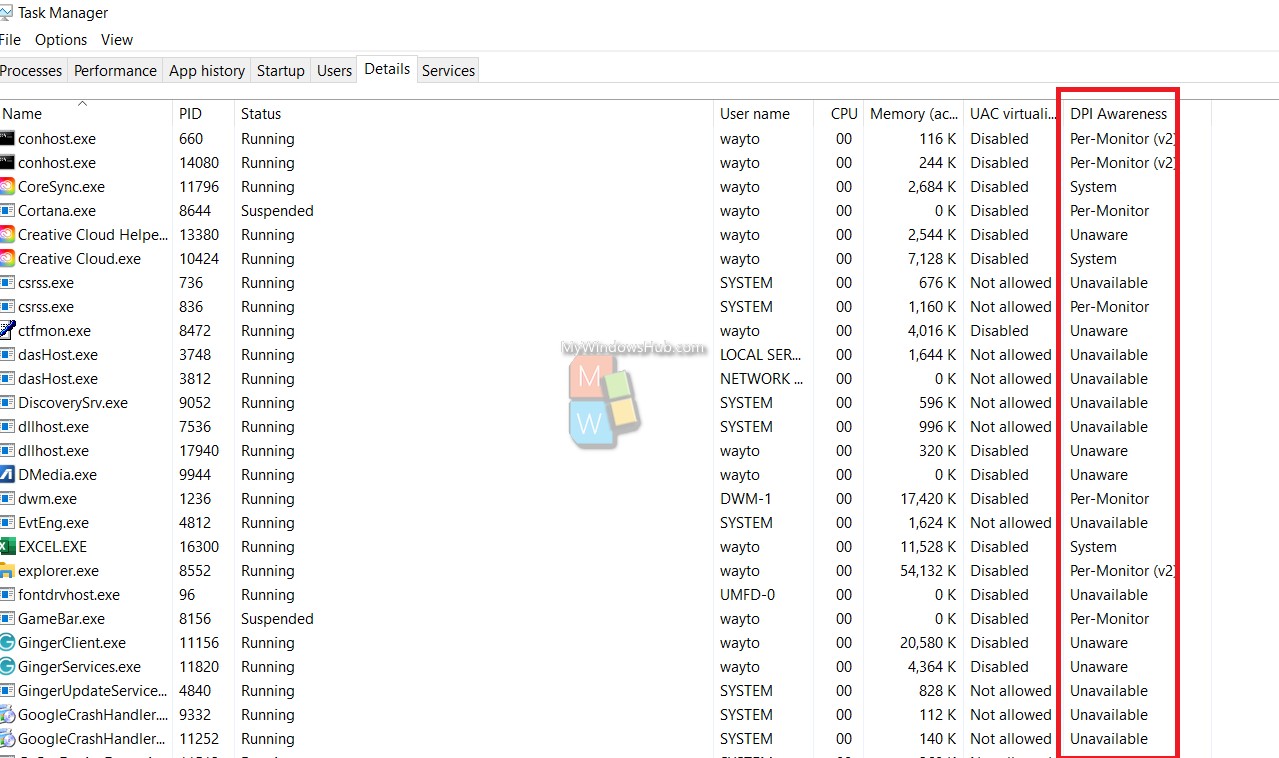The image size is (1279, 758).
Task: Click the Creative Cloud.exe icon
Action: pos(8,259)
